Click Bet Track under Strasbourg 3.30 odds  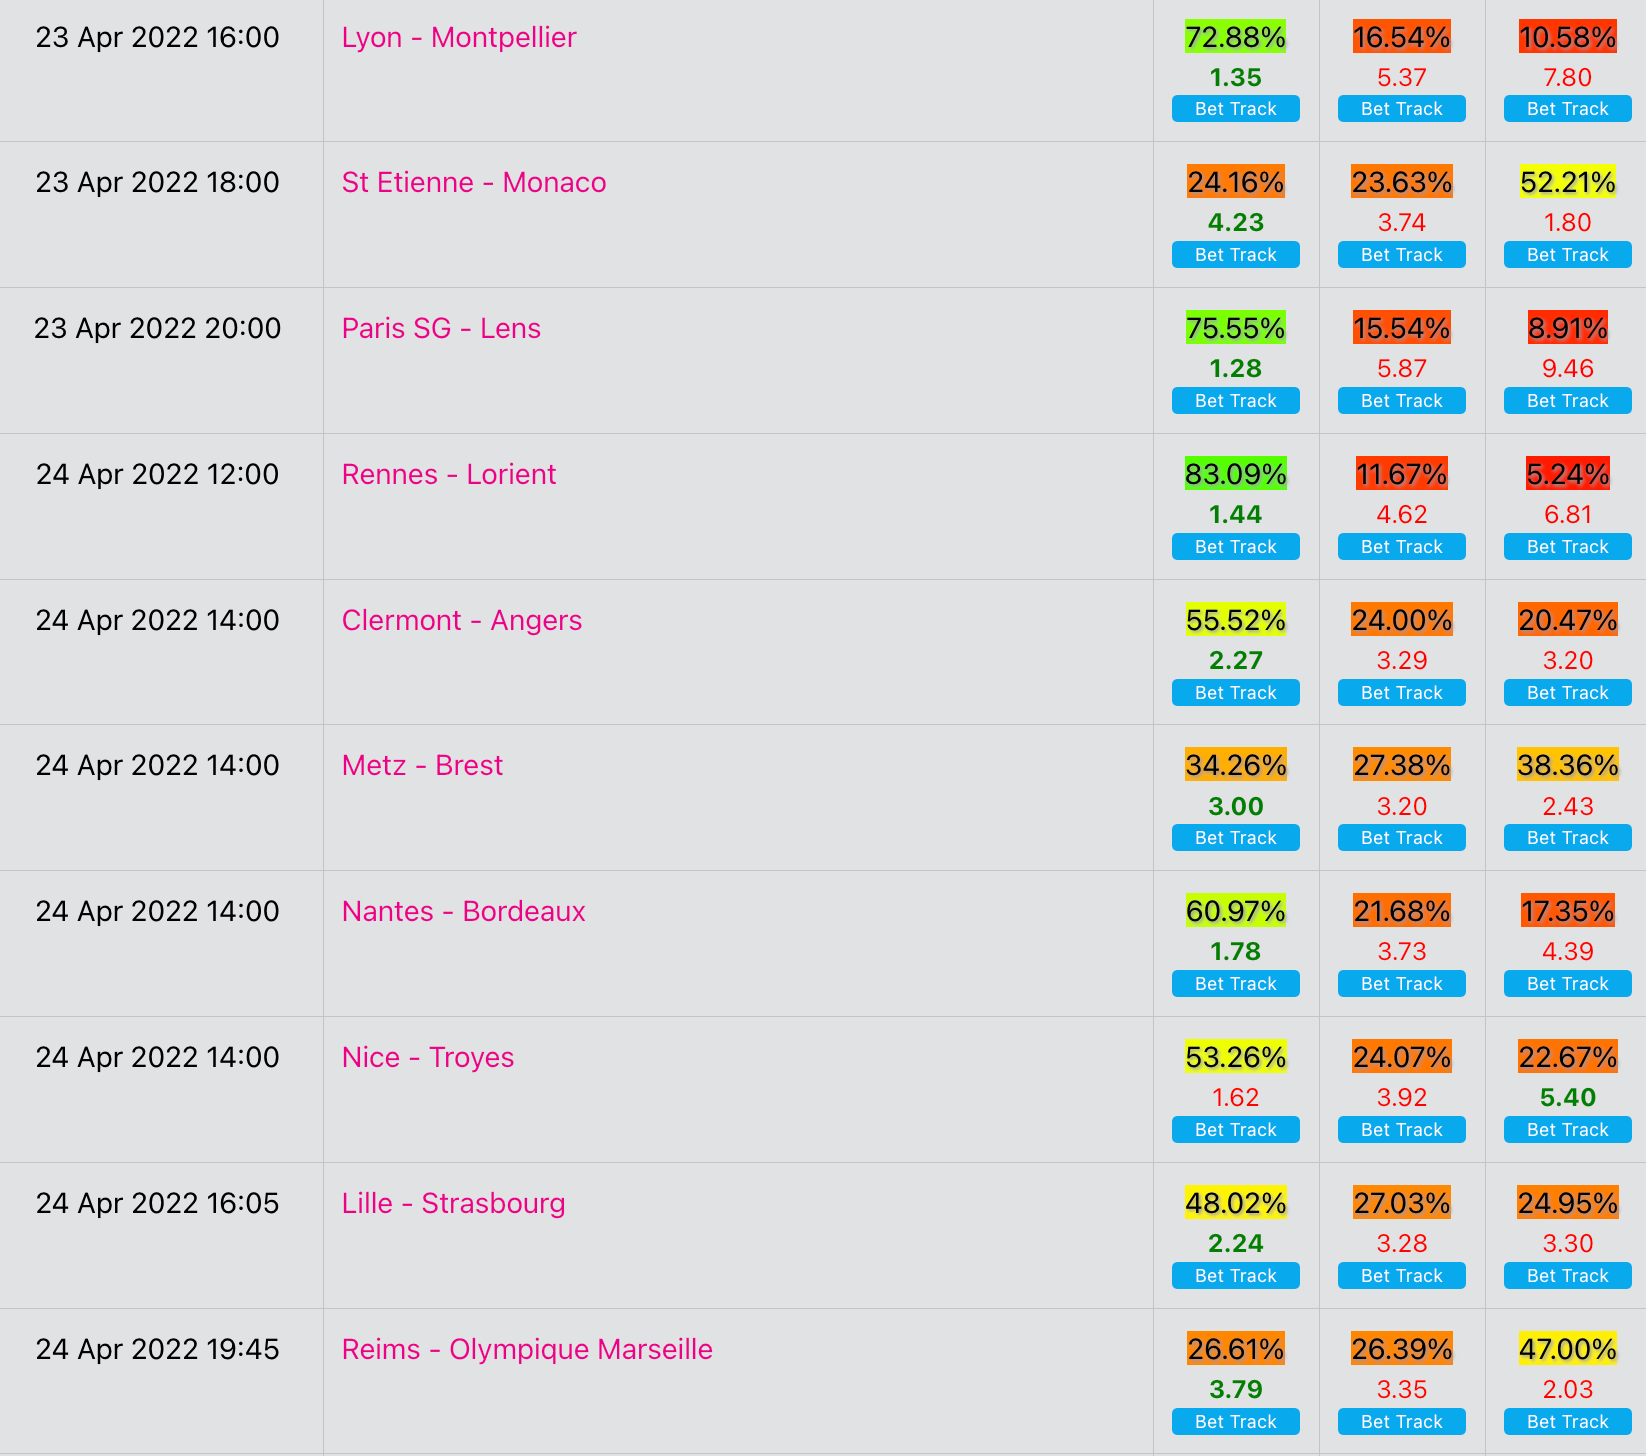1568,1276
